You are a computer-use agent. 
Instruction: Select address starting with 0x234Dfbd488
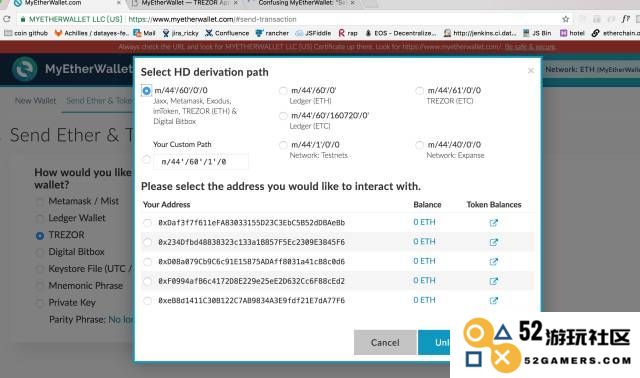147,242
